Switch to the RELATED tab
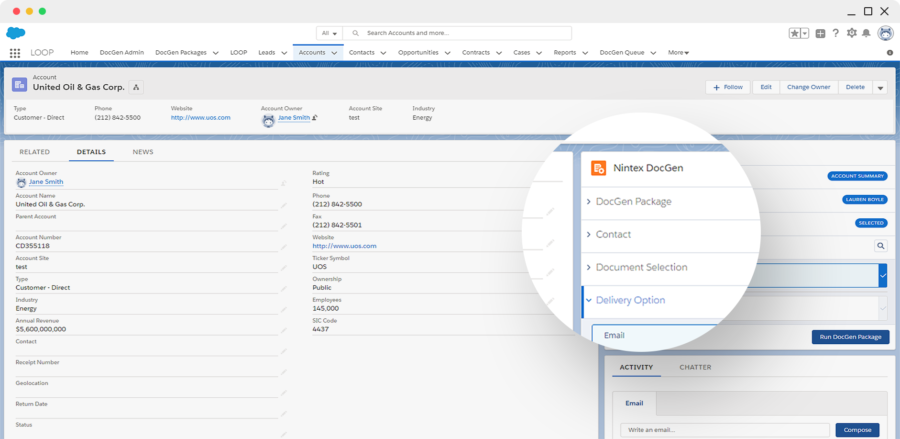The height and width of the screenshot is (439, 900). pos(34,152)
